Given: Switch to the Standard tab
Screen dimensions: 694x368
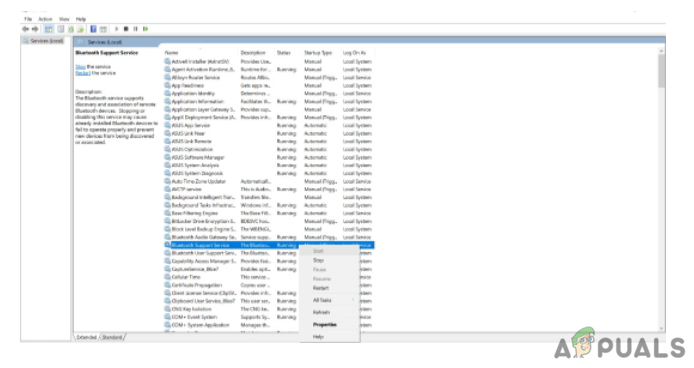Looking at the screenshot, I should pyautogui.click(x=112, y=337).
